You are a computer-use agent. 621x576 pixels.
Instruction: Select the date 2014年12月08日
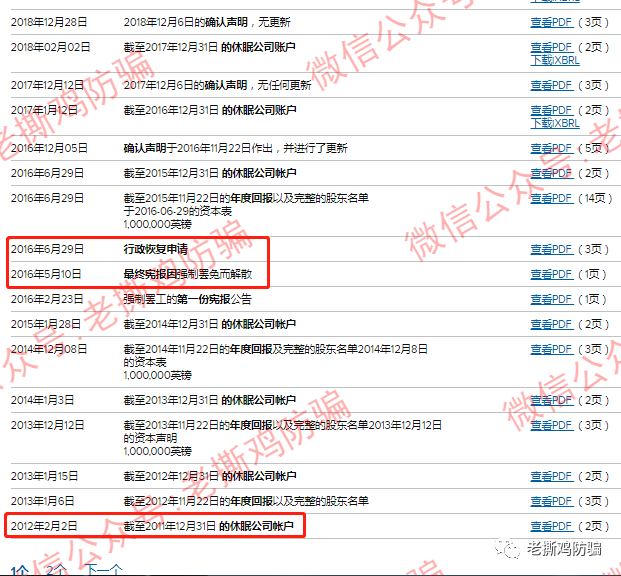49,349
